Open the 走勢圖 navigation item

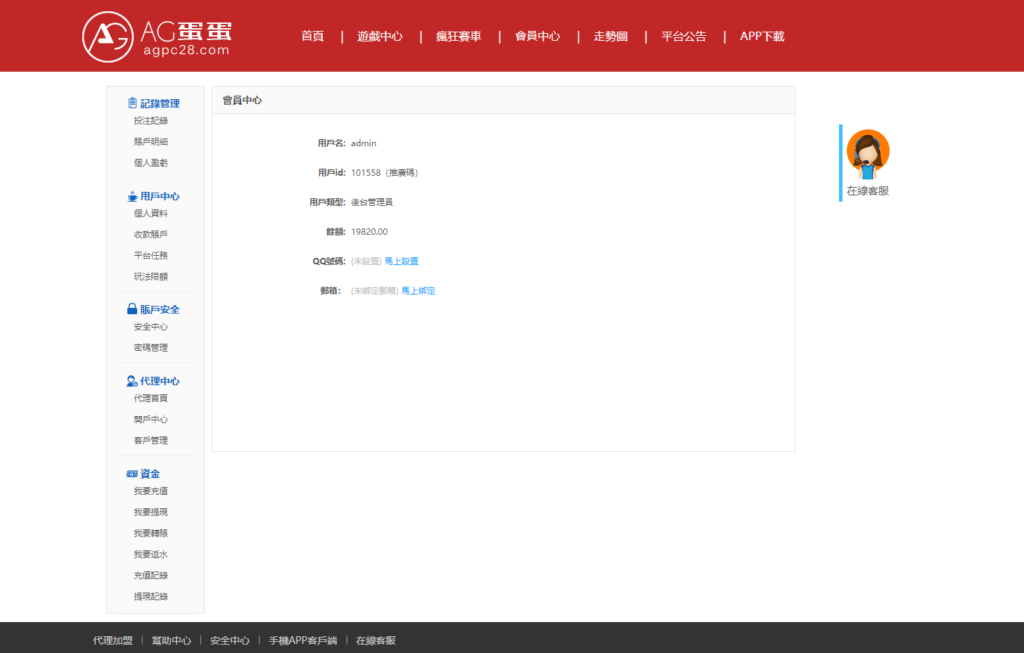610,36
